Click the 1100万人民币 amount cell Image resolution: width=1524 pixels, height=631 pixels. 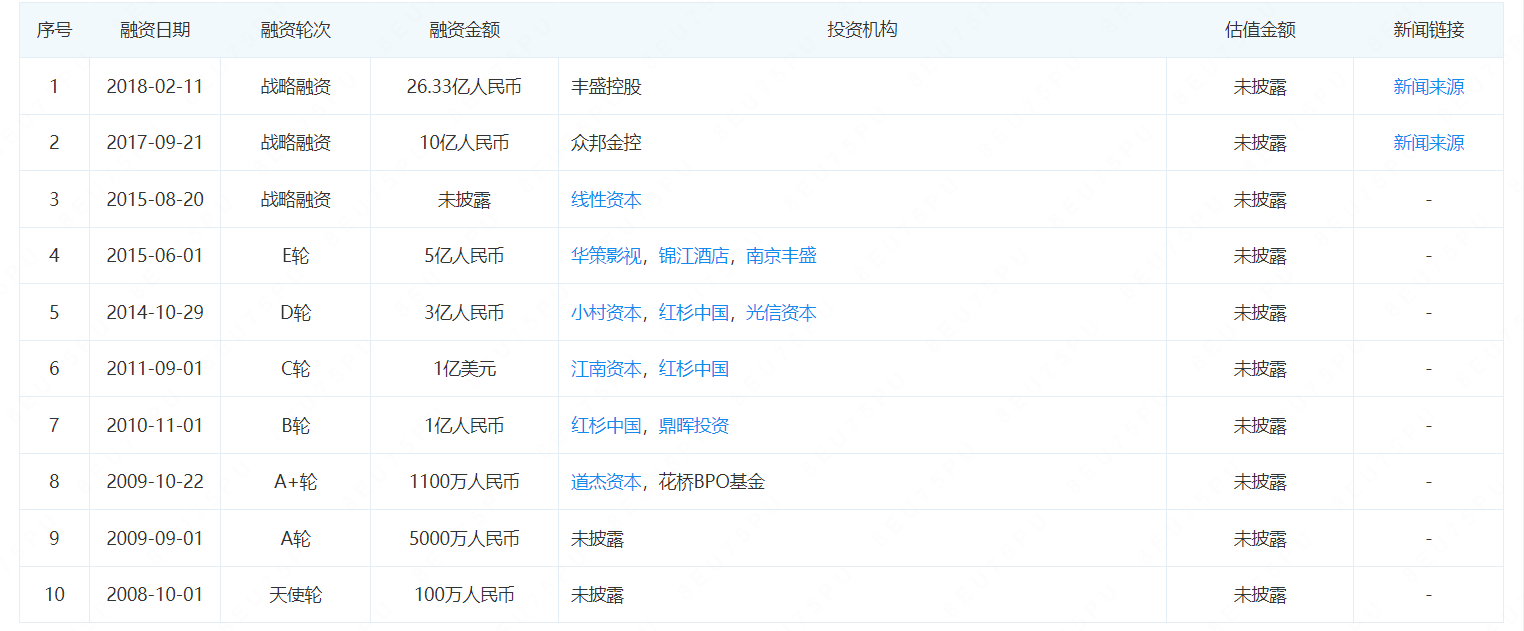pos(464,482)
